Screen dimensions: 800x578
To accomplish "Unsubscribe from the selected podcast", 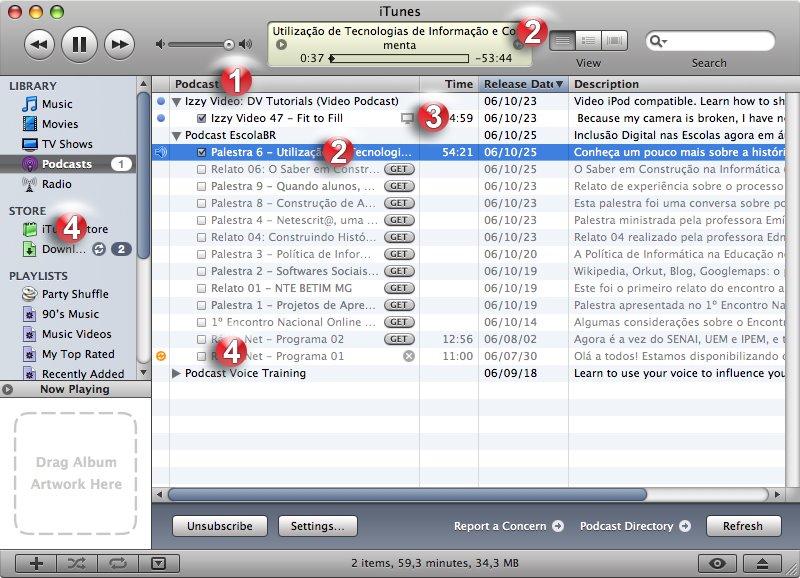I will coord(220,526).
